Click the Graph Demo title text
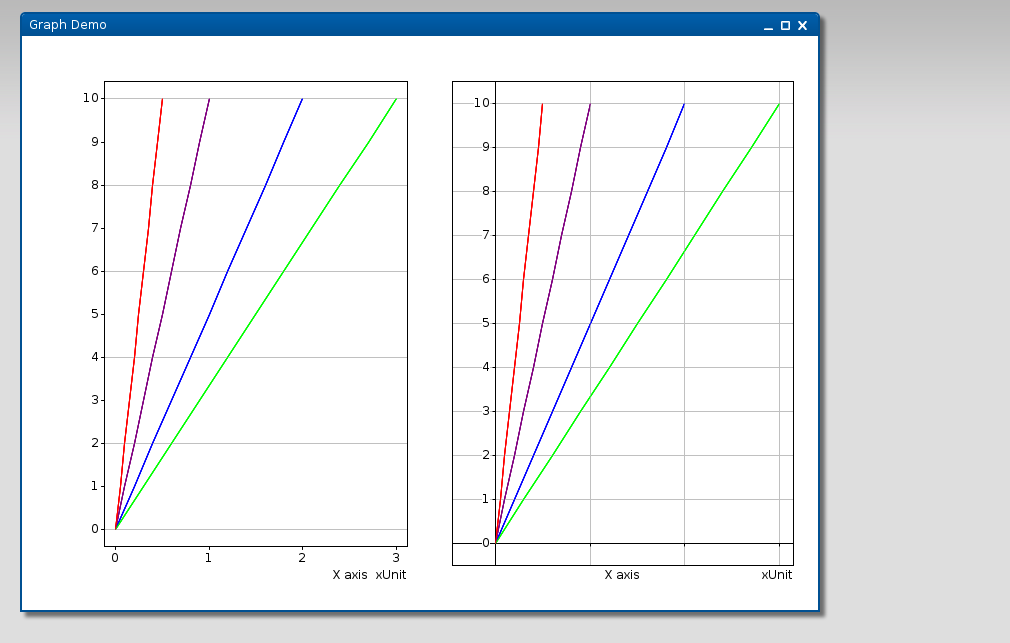 point(68,24)
